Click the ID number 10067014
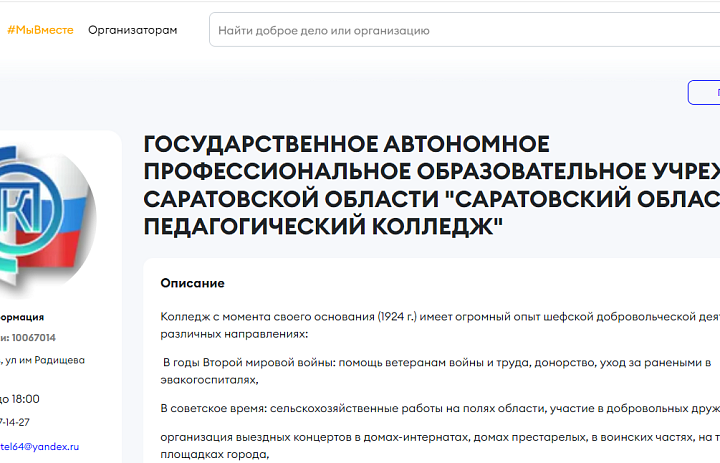This screenshot has height=463, width=720. 34,338
